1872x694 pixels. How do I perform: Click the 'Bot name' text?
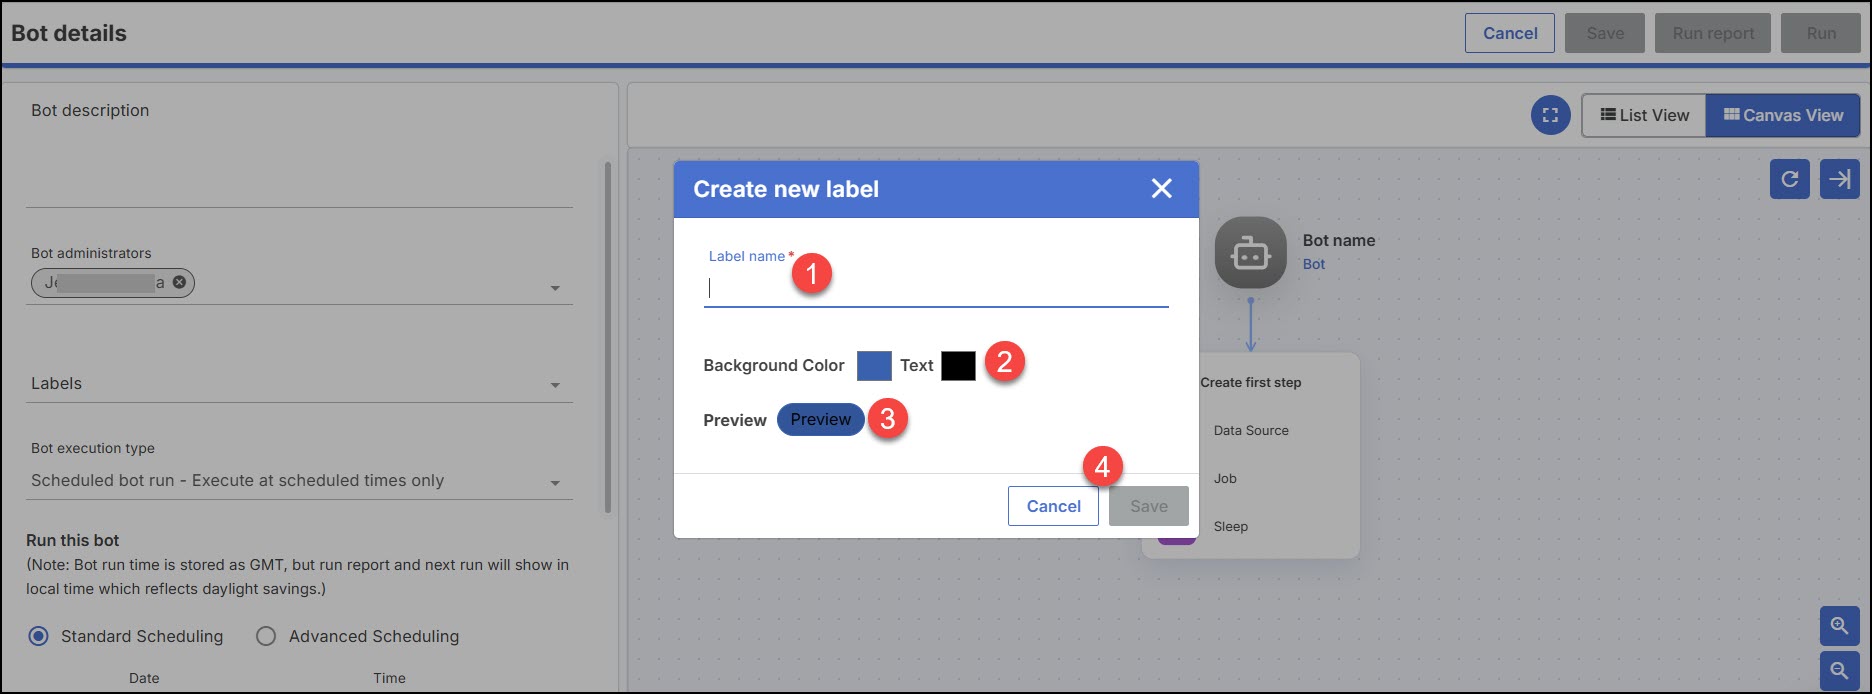coord(1339,240)
